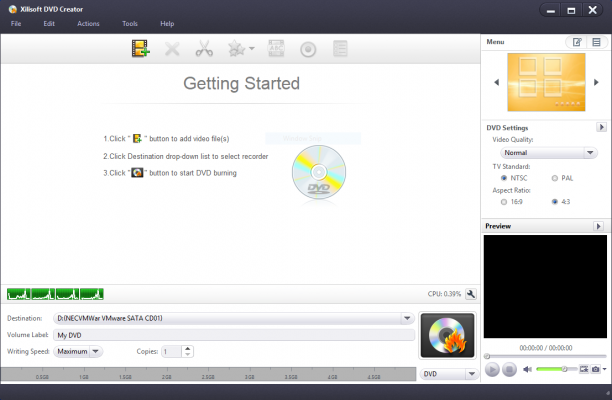Close the Xilisoft DVD Creator window

(x=592, y=10)
